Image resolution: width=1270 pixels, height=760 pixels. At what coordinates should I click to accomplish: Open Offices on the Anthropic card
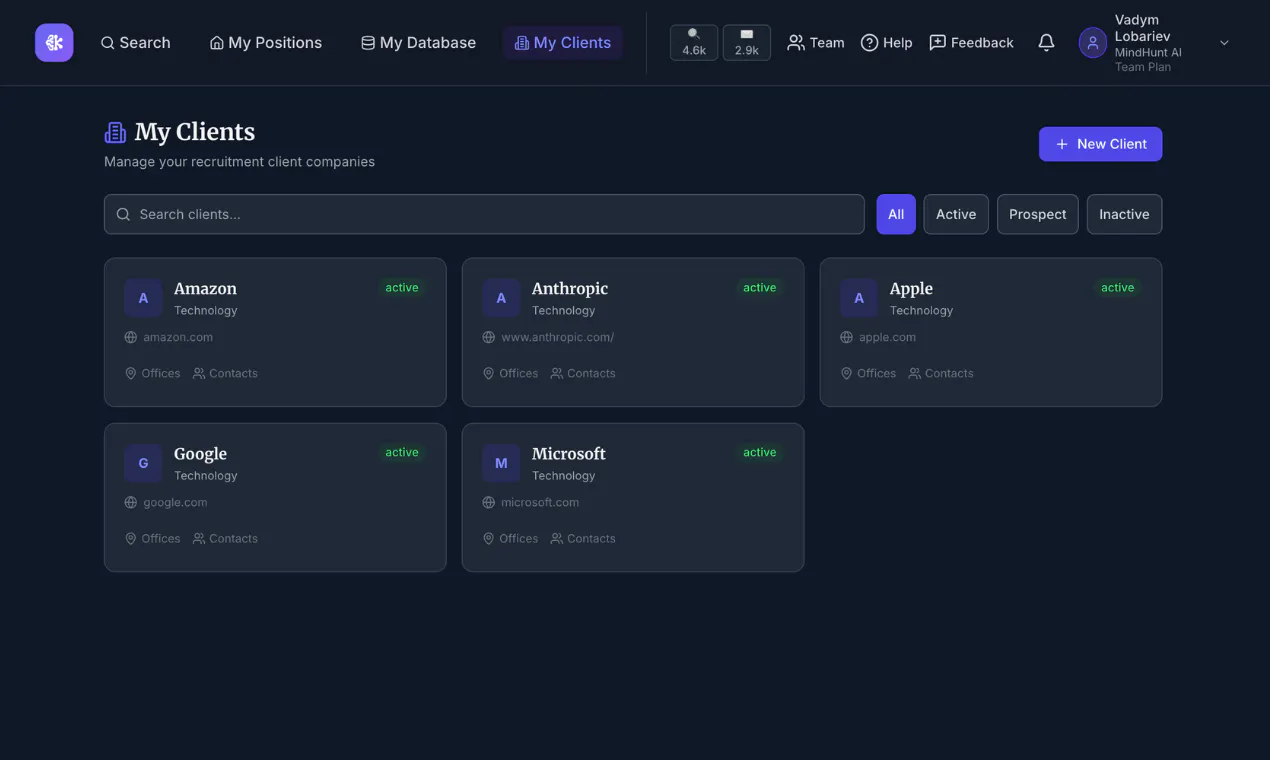(510, 373)
